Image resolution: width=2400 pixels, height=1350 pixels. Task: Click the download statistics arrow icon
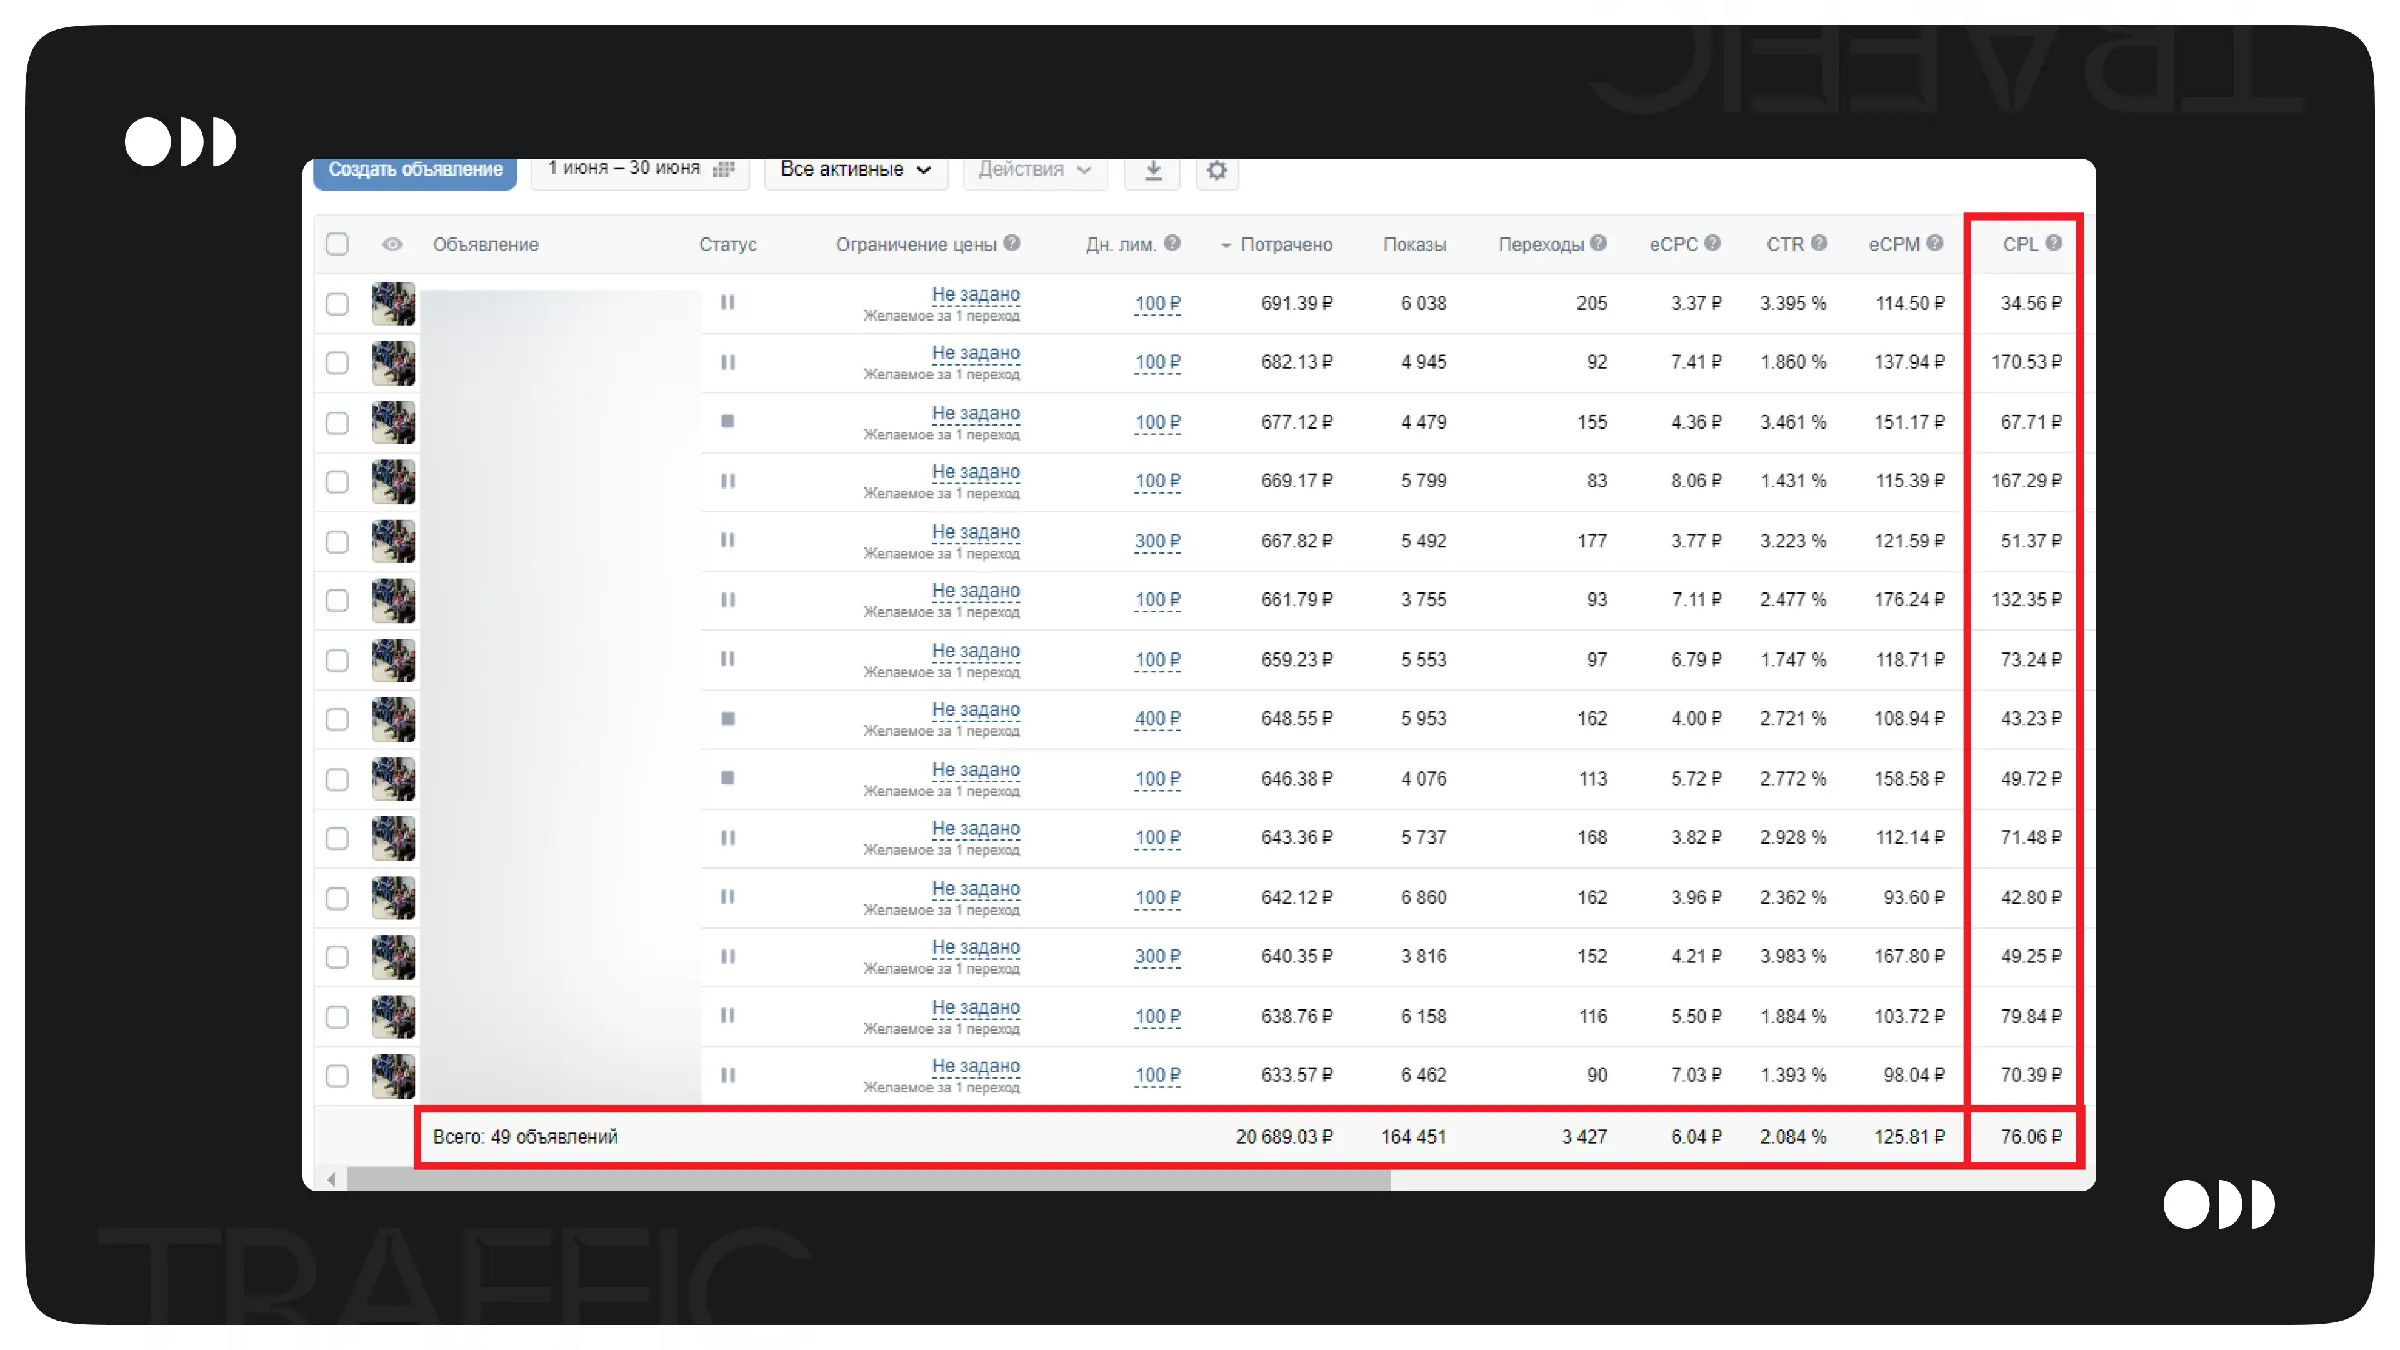pos(1152,170)
